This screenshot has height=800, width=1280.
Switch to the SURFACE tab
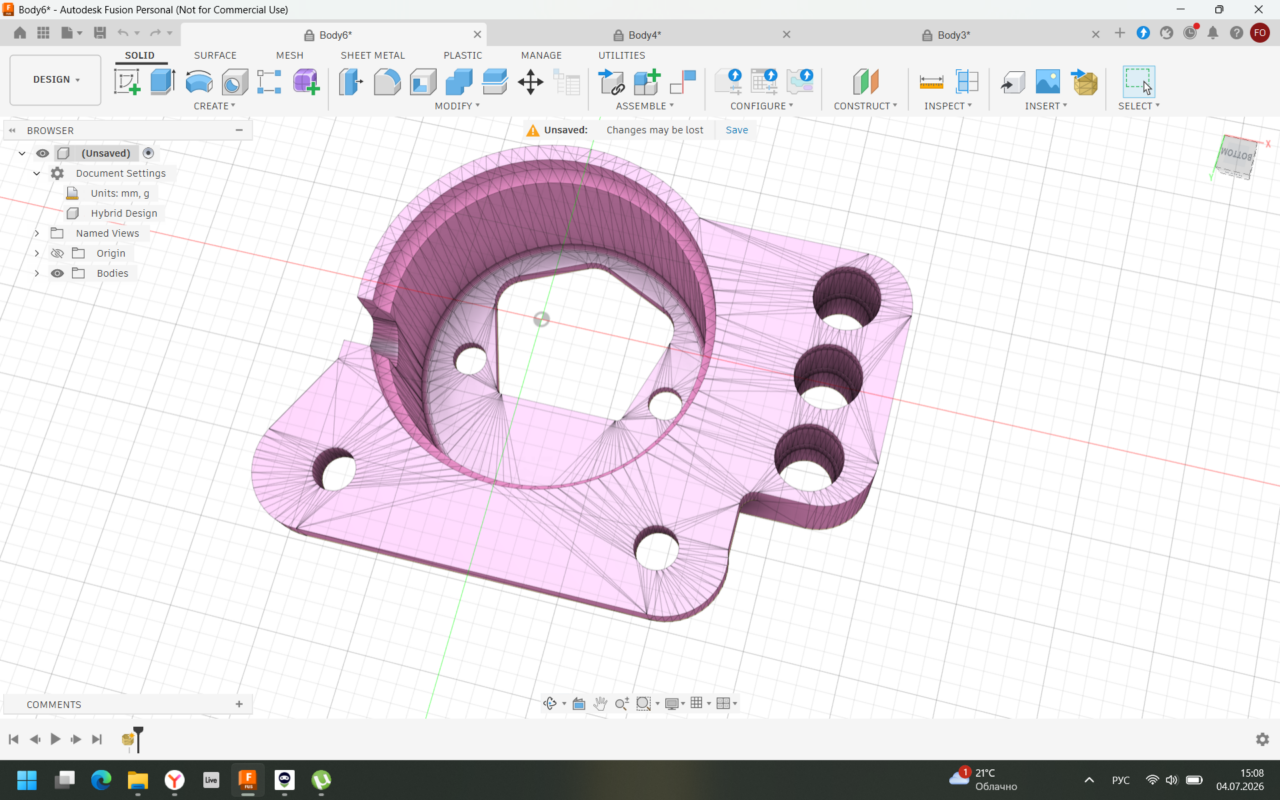[215, 55]
